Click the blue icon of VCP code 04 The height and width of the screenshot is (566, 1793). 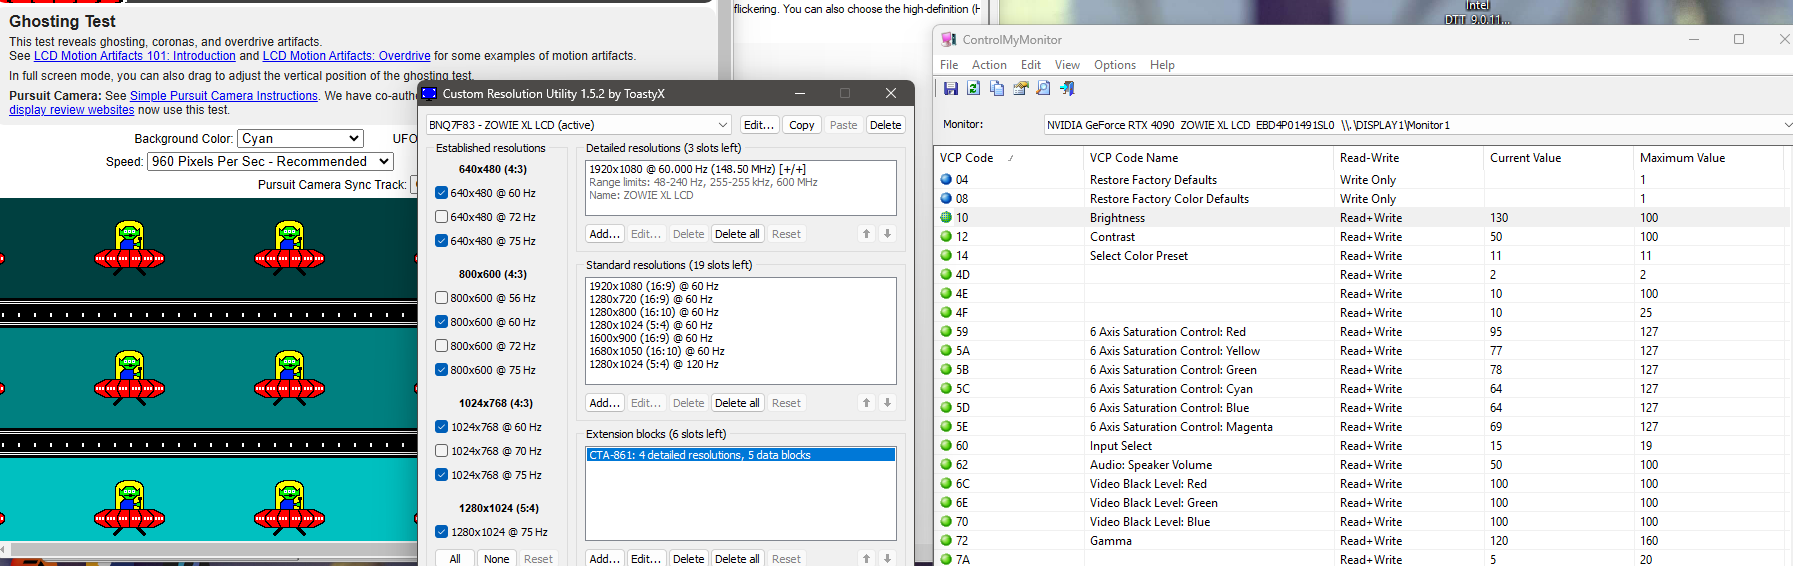[946, 180]
